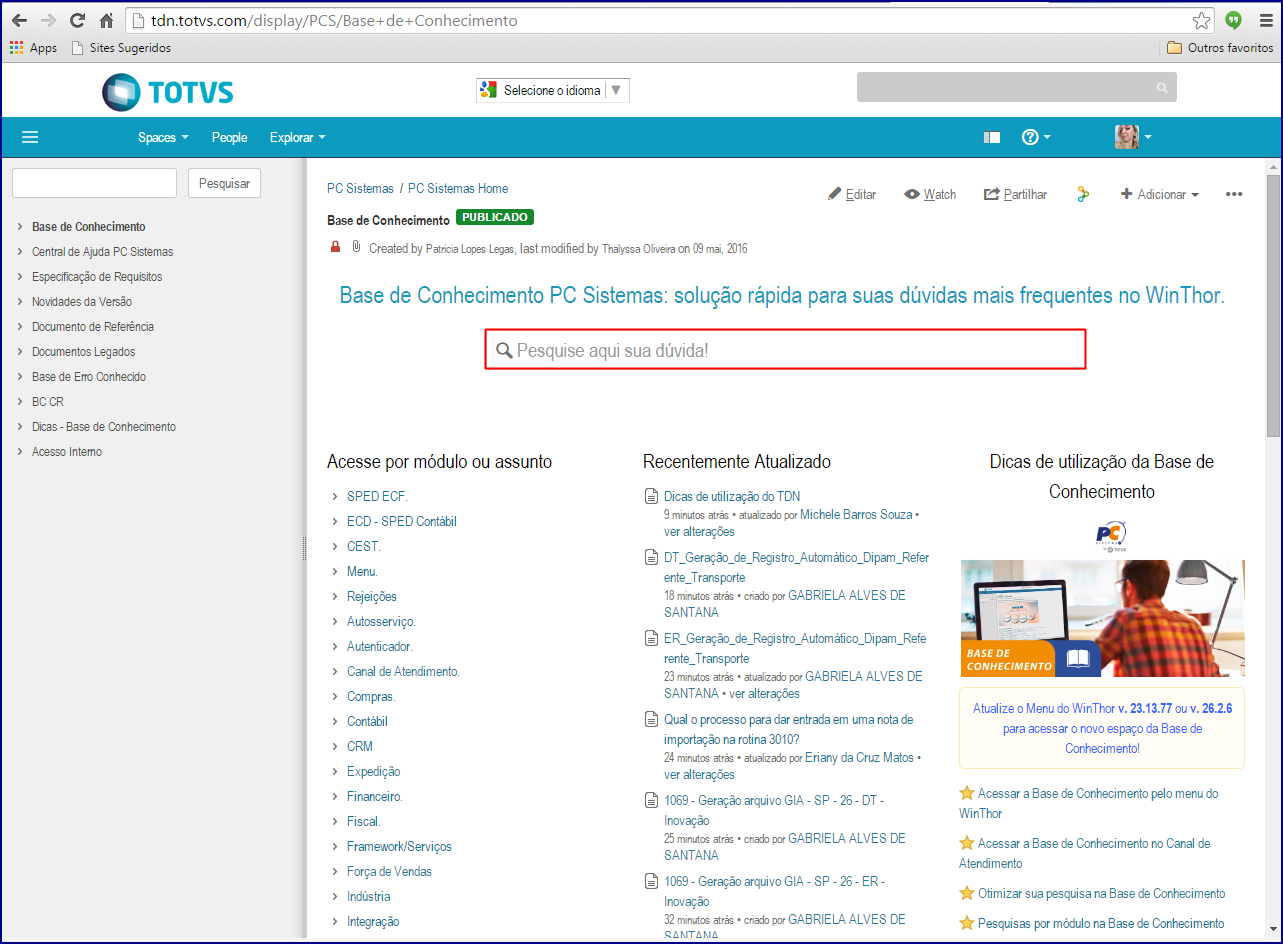
Task: Expand the 'Indústria' module chevron
Action: pos(335,896)
